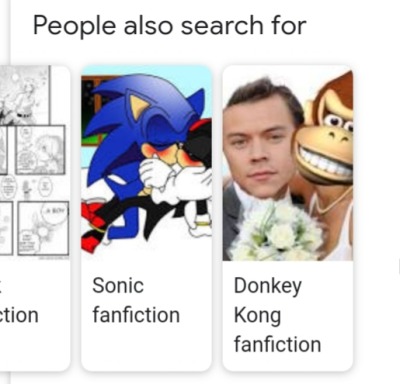Click the top manga panel in left card

[x=25, y=95]
